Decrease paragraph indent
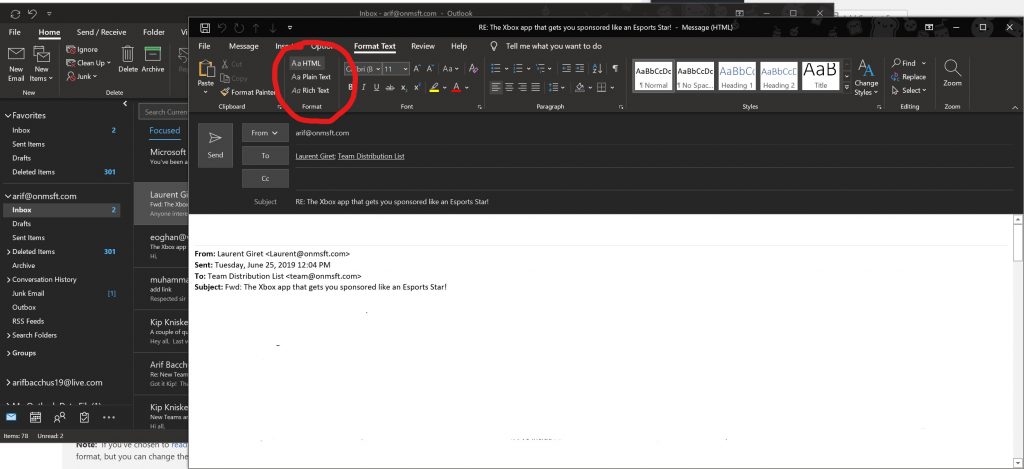 tap(566, 69)
